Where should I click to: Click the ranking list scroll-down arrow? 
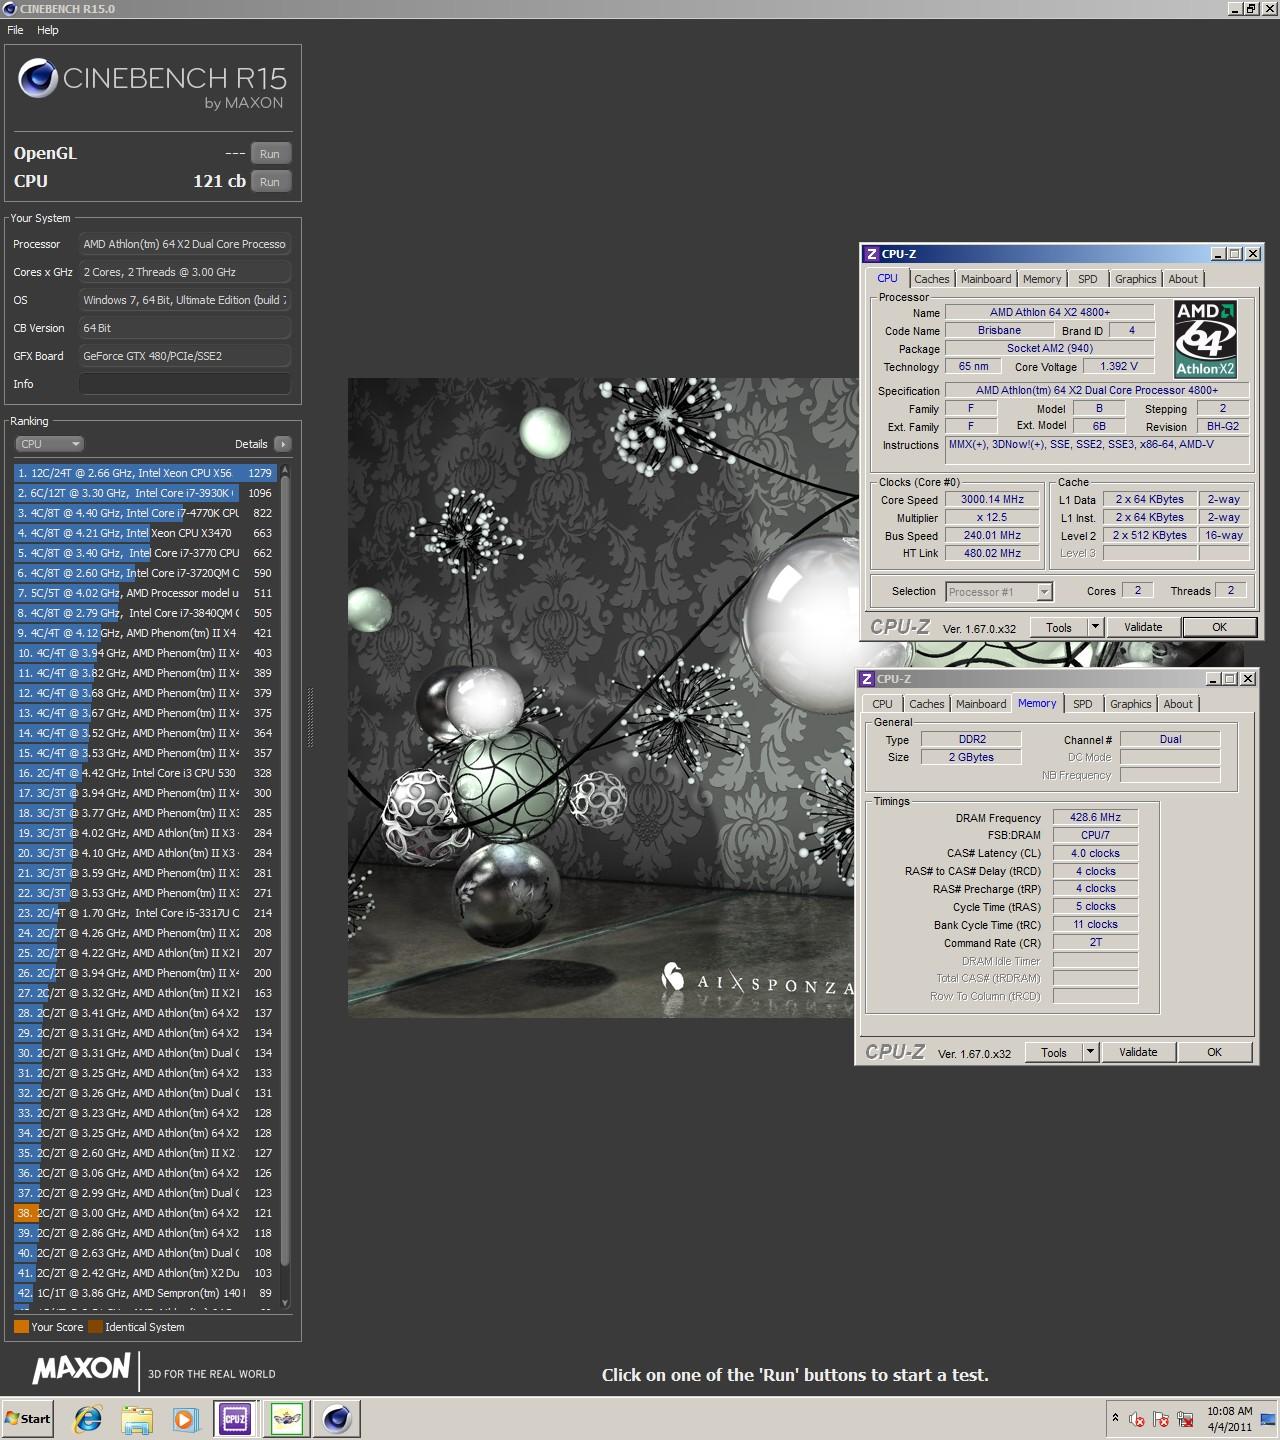[x=285, y=1302]
